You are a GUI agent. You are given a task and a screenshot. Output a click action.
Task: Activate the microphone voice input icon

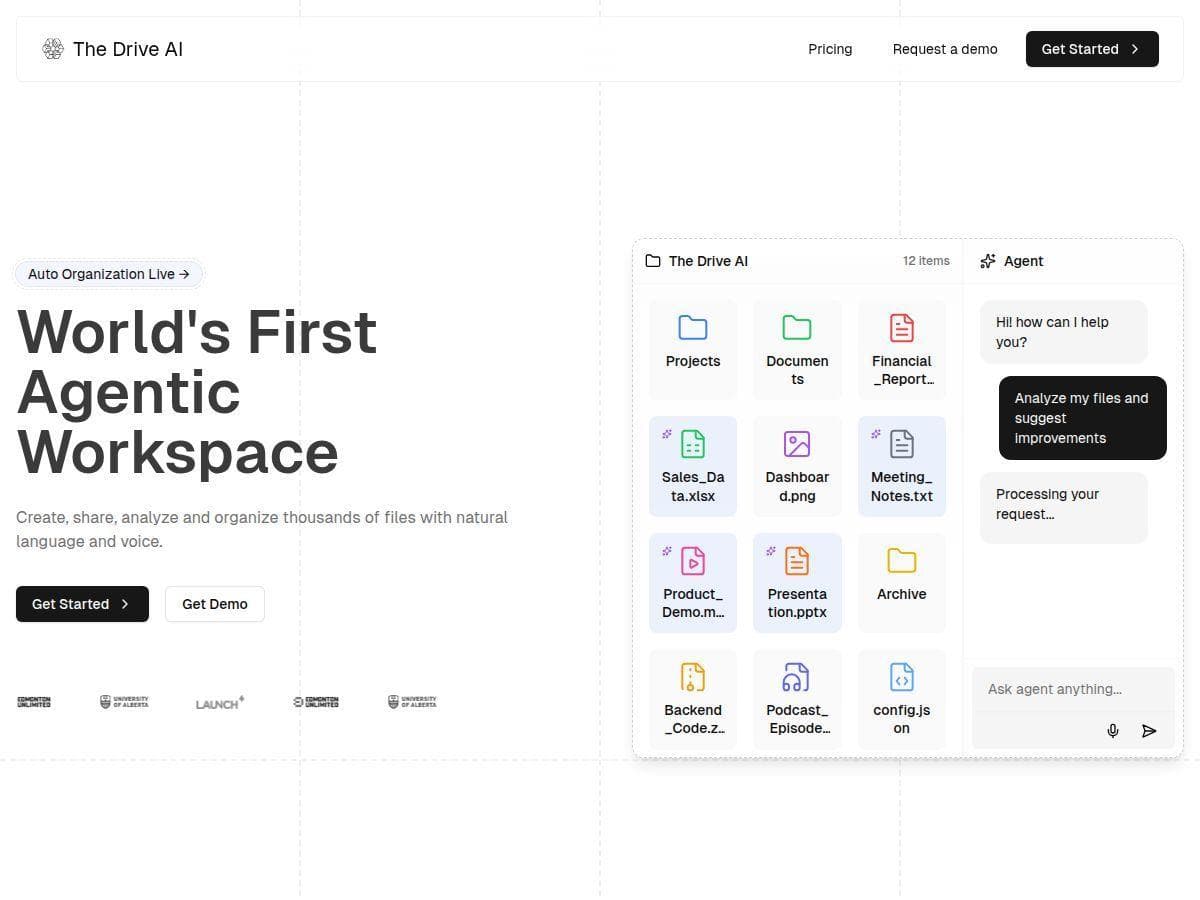pyautogui.click(x=1113, y=730)
